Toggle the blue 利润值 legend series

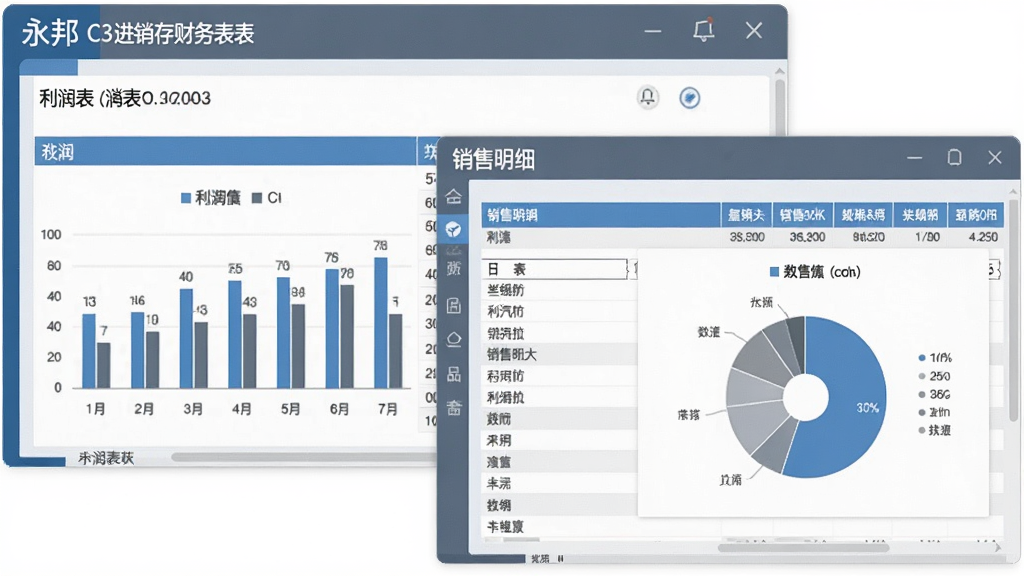click(210, 198)
